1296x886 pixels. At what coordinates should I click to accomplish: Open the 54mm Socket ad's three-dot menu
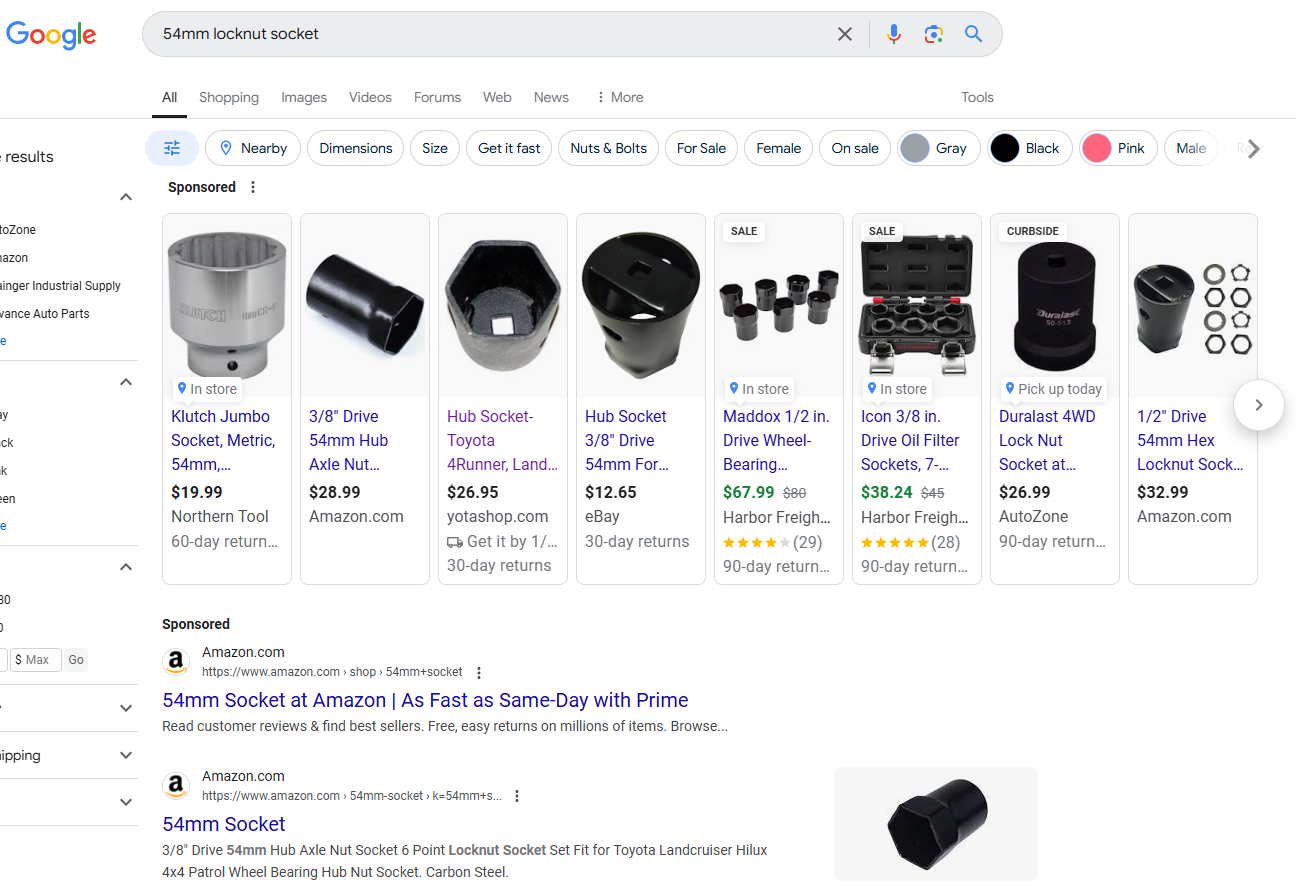click(x=517, y=796)
